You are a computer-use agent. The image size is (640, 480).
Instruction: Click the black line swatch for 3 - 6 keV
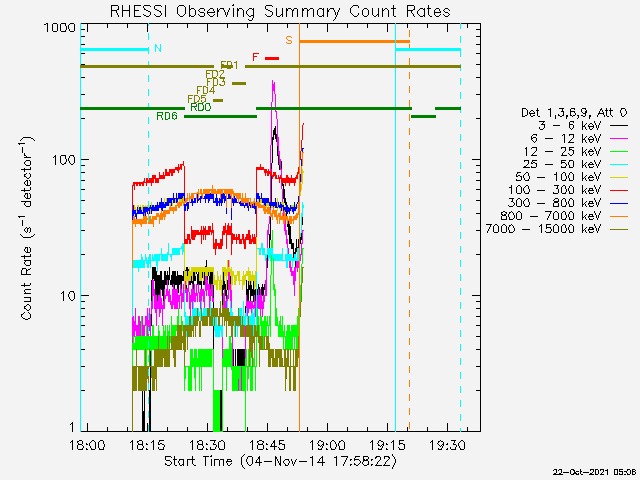(x=619, y=126)
